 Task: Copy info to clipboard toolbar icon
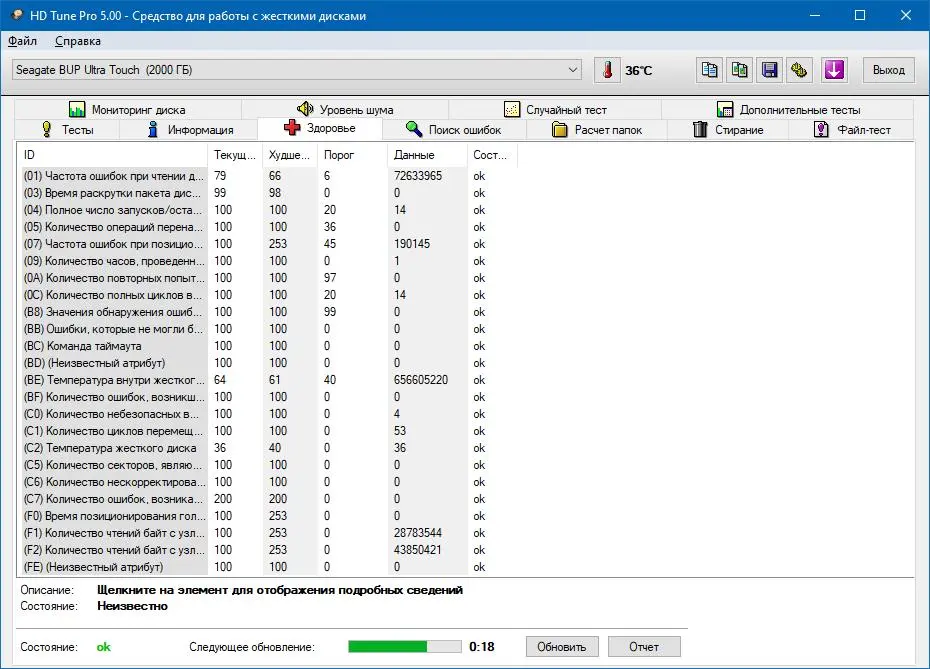[x=709, y=70]
